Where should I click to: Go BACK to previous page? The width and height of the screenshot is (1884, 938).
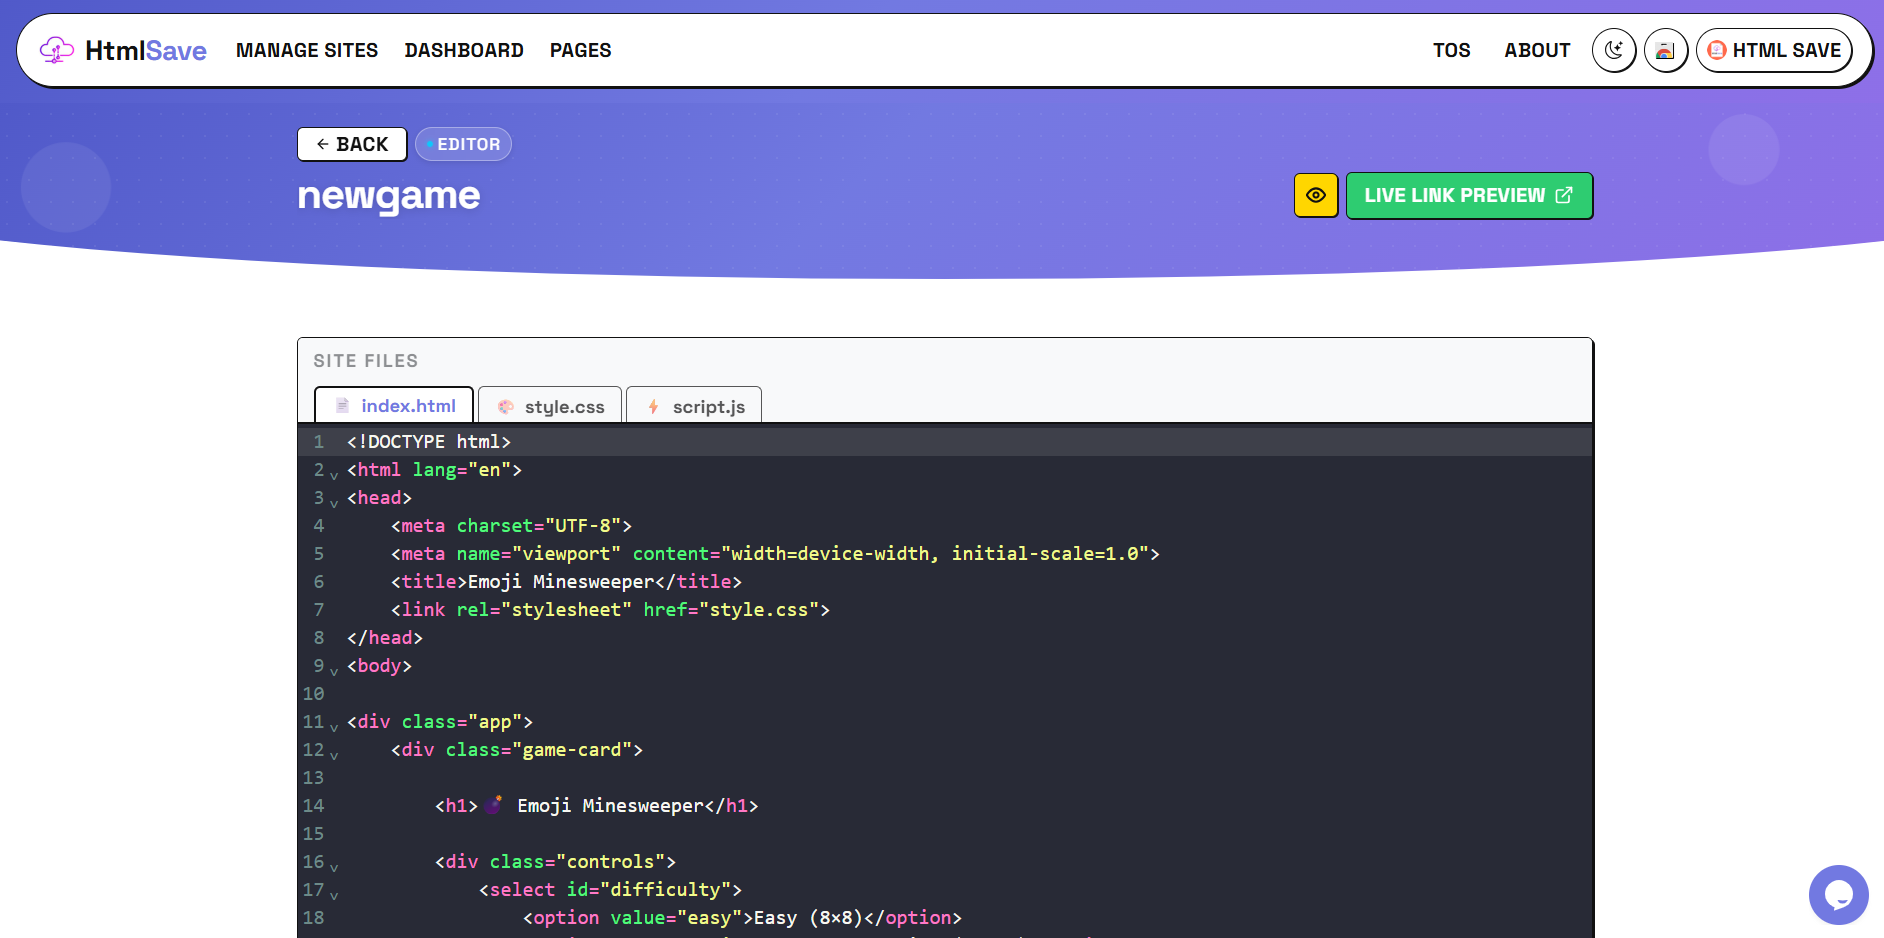tap(352, 144)
